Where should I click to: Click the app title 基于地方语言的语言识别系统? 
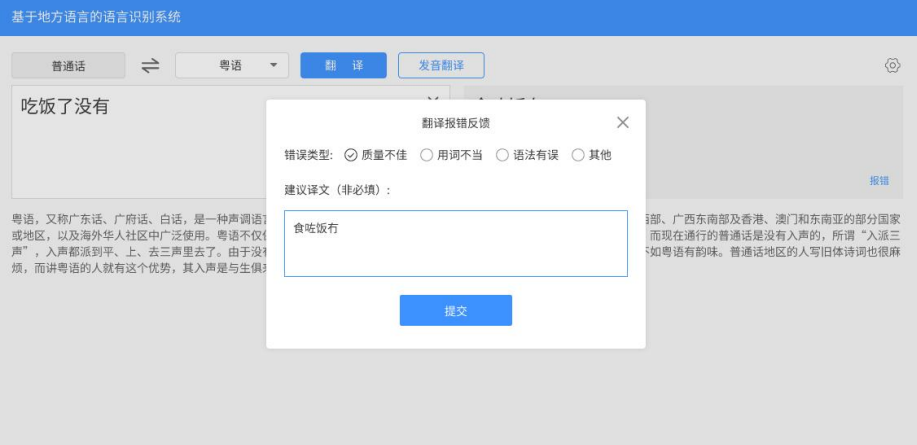[96, 17]
